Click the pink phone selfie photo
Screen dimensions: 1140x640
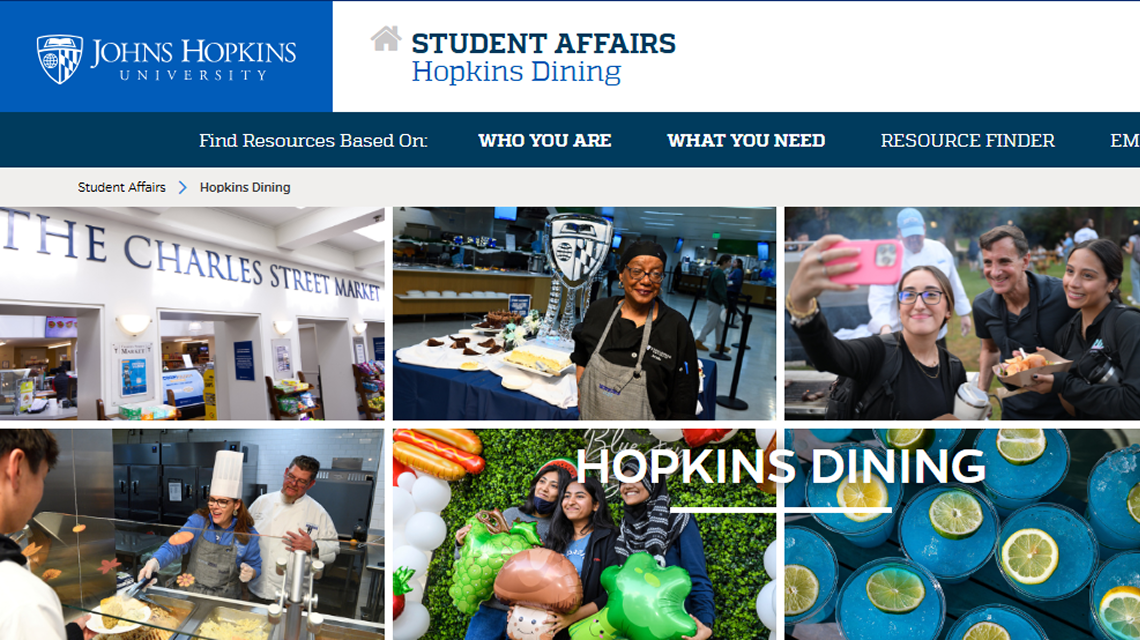pos(962,313)
